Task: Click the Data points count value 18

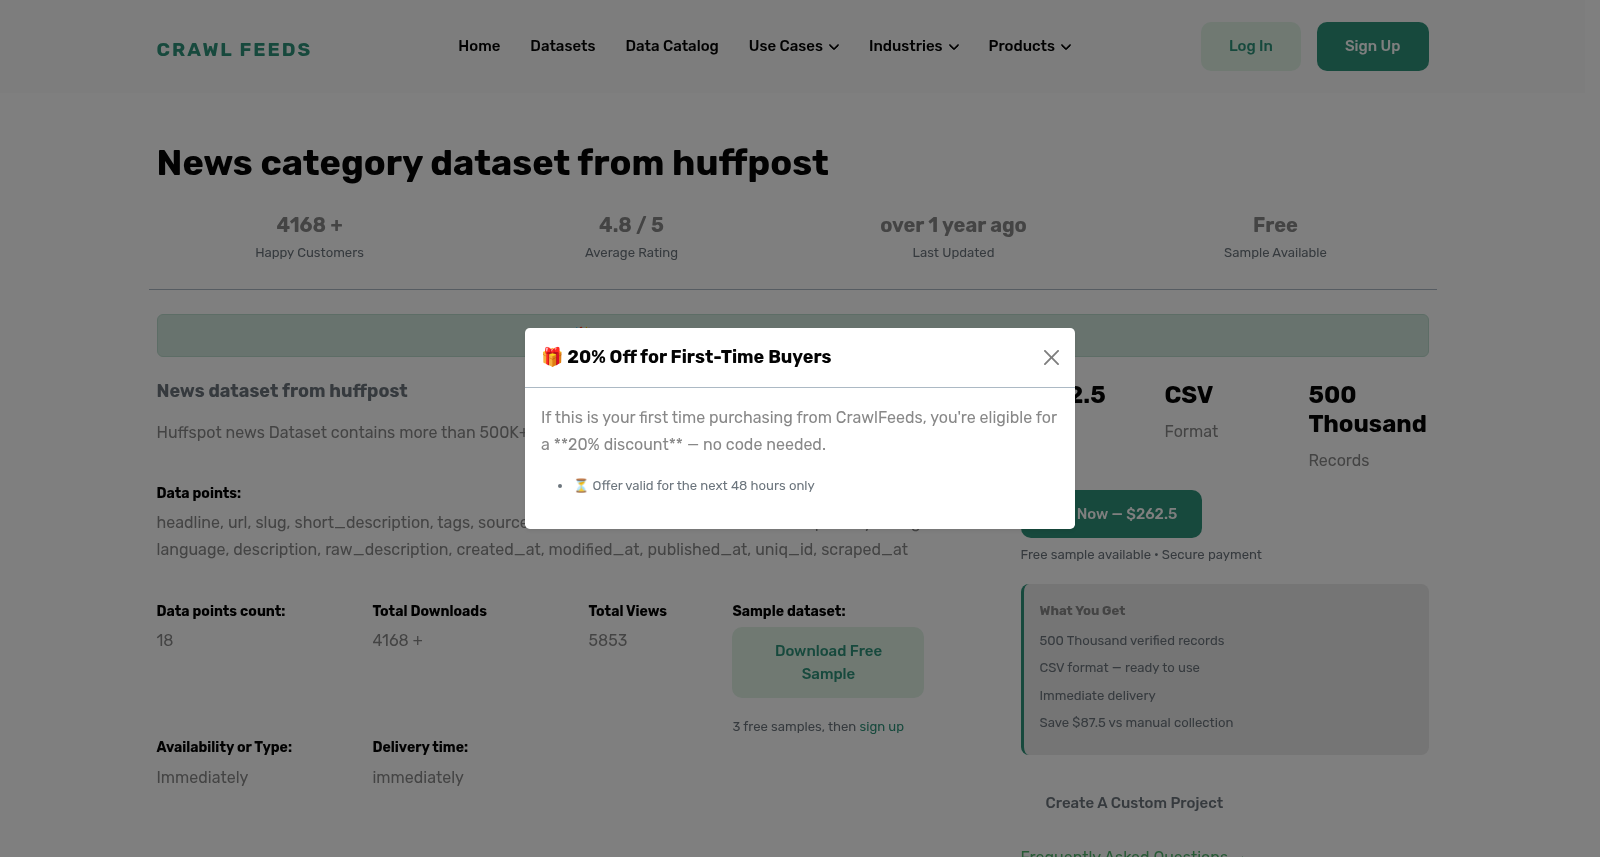Action: click(165, 640)
